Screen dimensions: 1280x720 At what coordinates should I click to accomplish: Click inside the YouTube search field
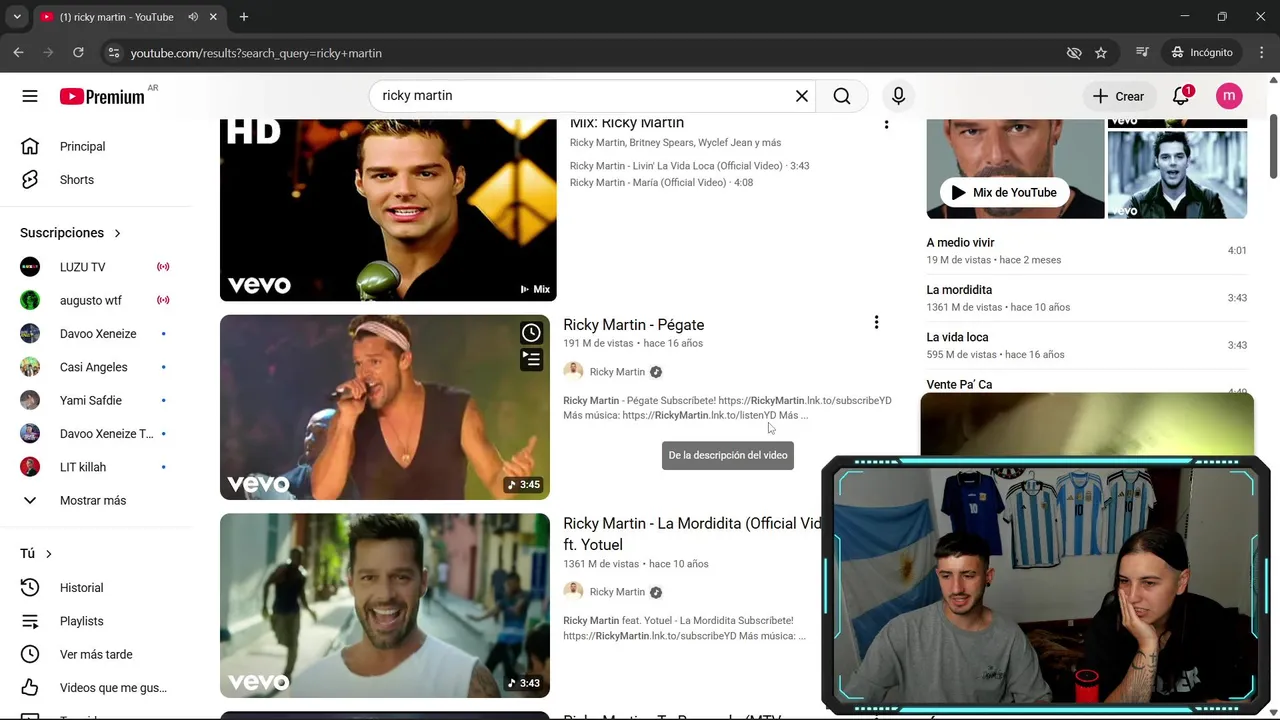[x=585, y=96]
